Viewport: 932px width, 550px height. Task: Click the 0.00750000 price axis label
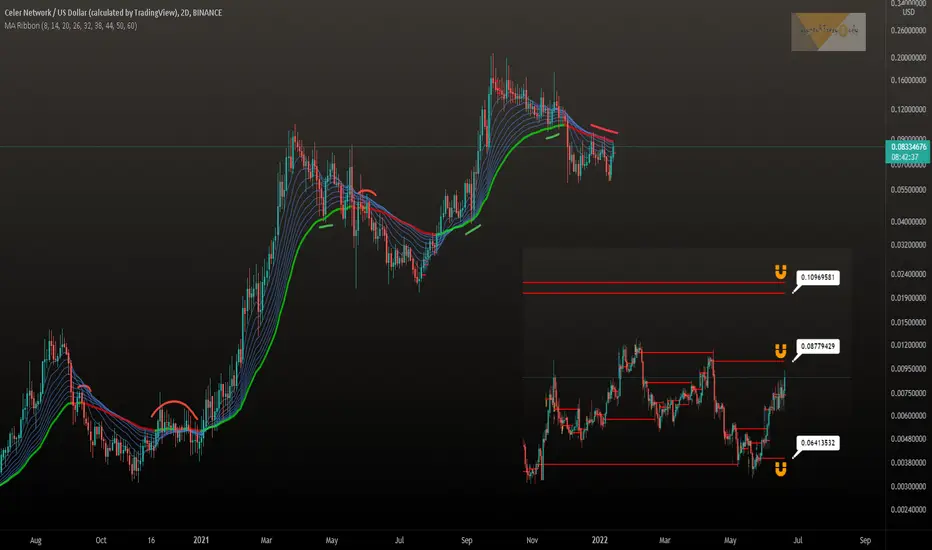908,393
